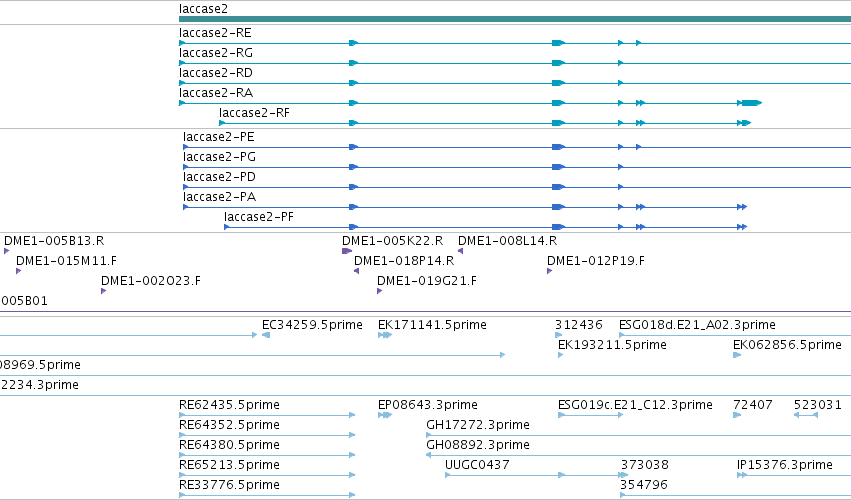Image resolution: width=851 pixels, height=500 pixels.
Task: Select EST EK062856.5prime
Action: point(787,345)
